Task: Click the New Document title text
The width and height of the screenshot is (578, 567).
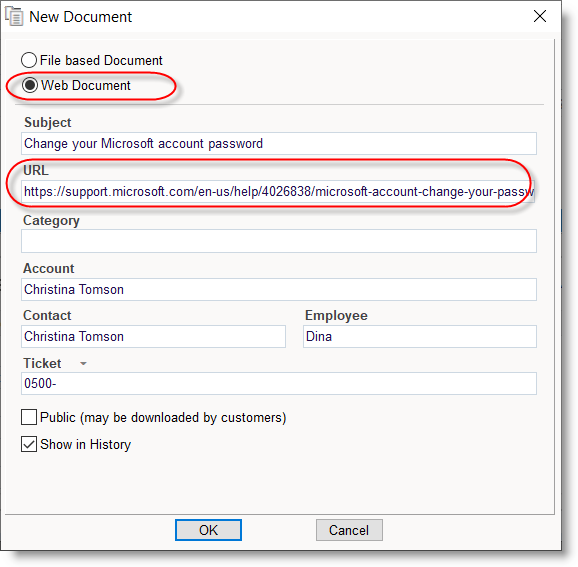Action: click(x=80, y=17)
